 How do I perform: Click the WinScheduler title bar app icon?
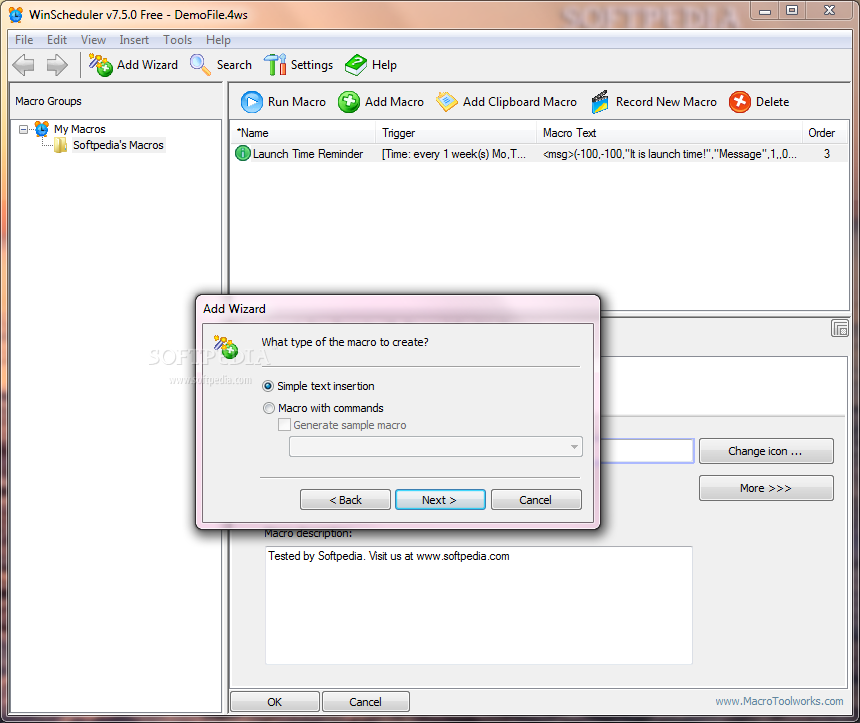(x=16, y=15)
